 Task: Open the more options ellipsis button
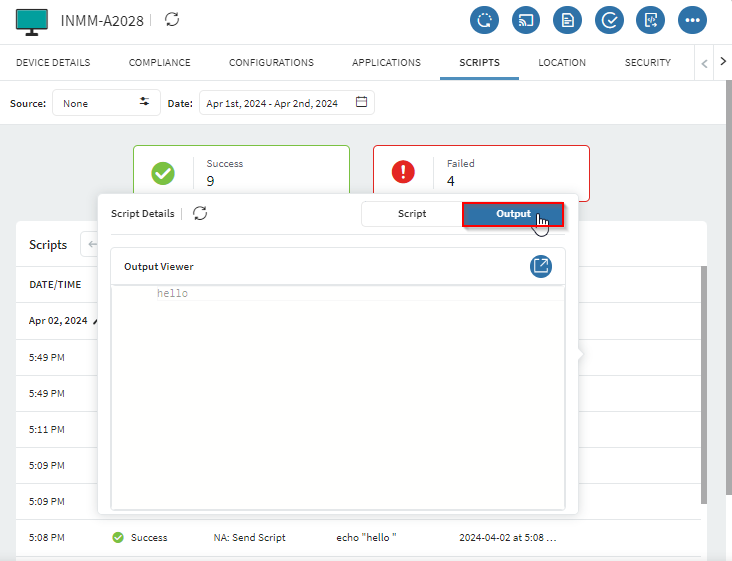692,20
